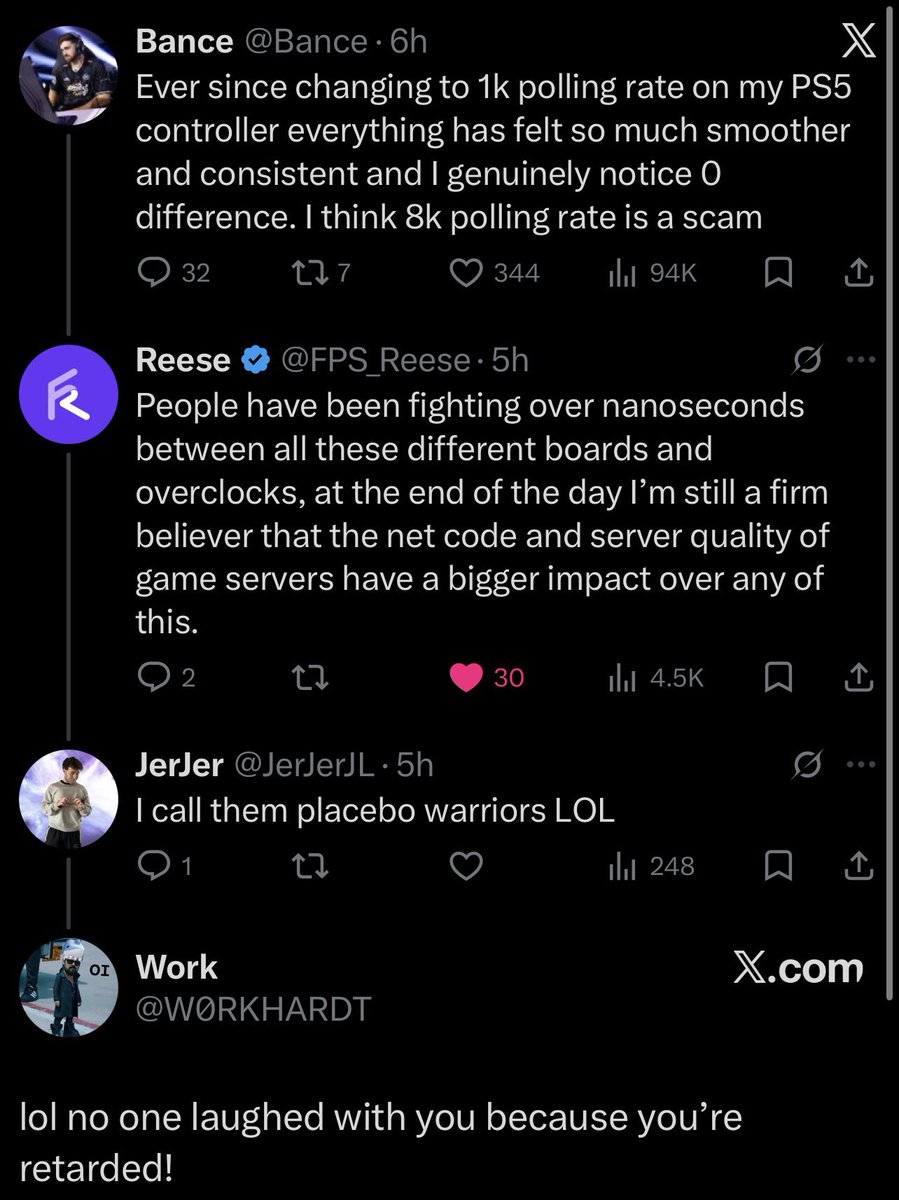This screenshot has height=1200, width=899.
Task: Bookmark Bance's tweet
Action: (777, 272)
